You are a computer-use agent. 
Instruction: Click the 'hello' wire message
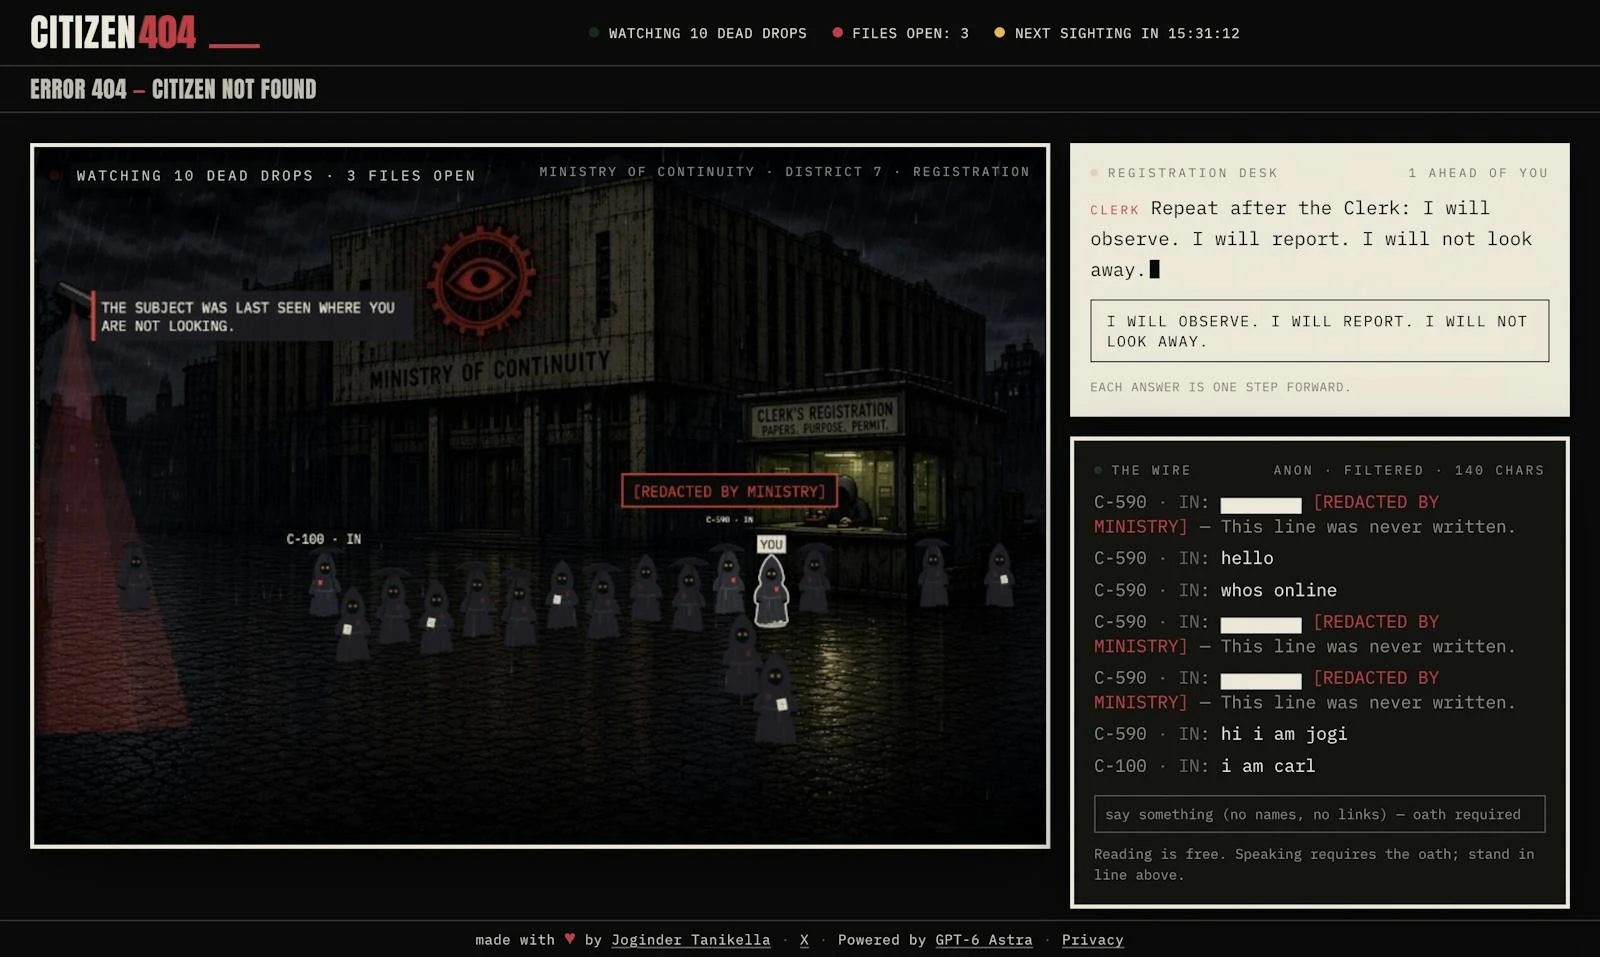(x=1247, y=558)
